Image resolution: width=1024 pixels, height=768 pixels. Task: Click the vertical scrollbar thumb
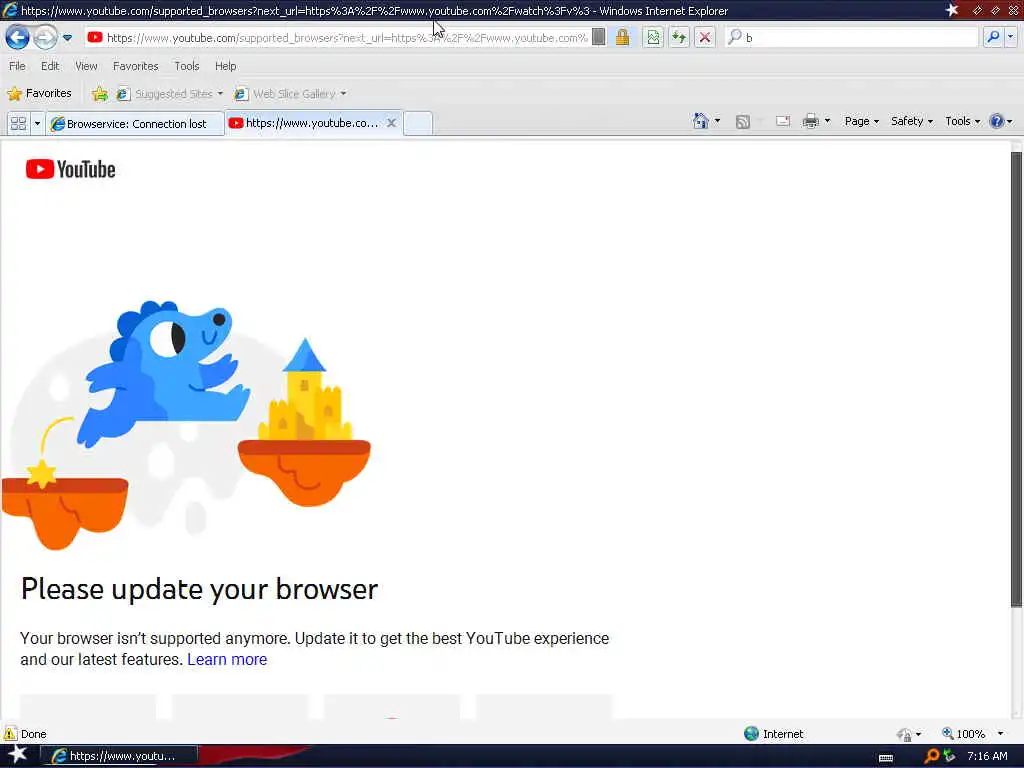1016,379
